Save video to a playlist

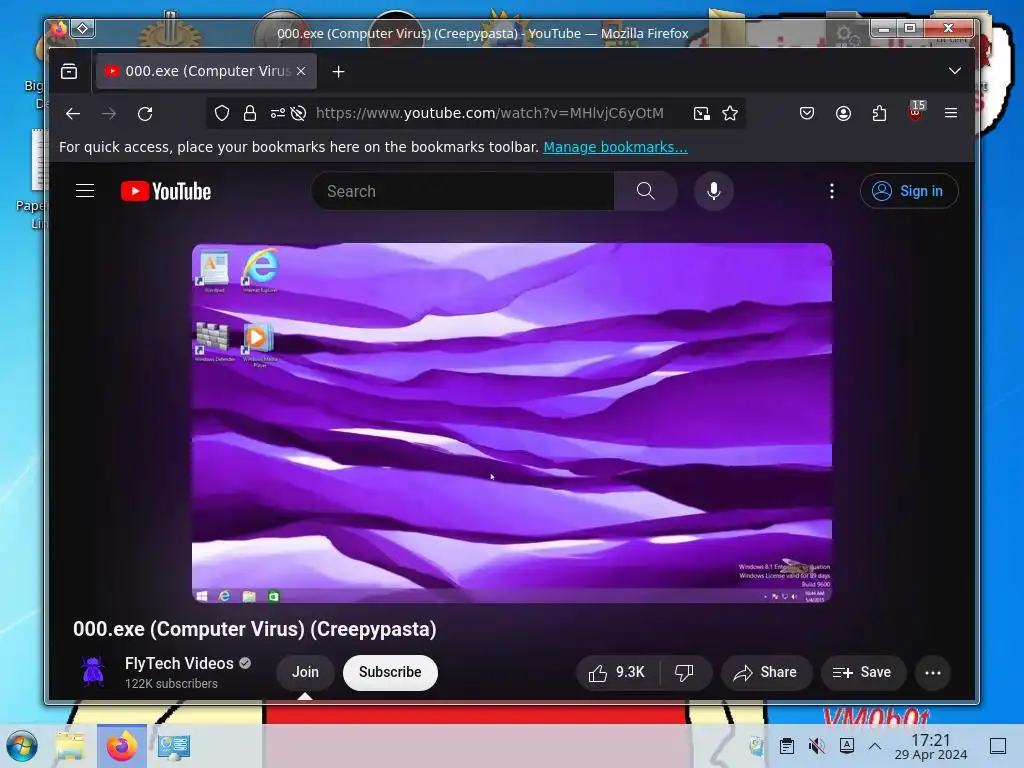862,673
